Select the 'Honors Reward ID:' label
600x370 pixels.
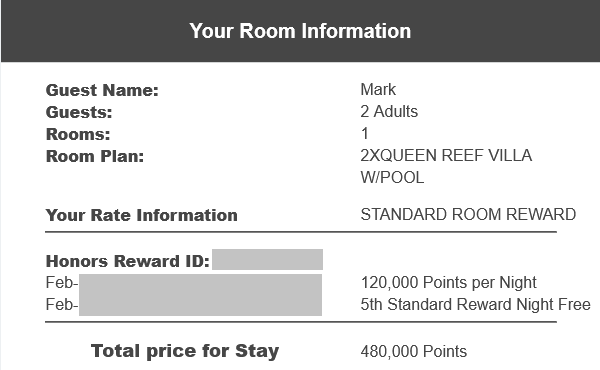(x=127, y=261)
